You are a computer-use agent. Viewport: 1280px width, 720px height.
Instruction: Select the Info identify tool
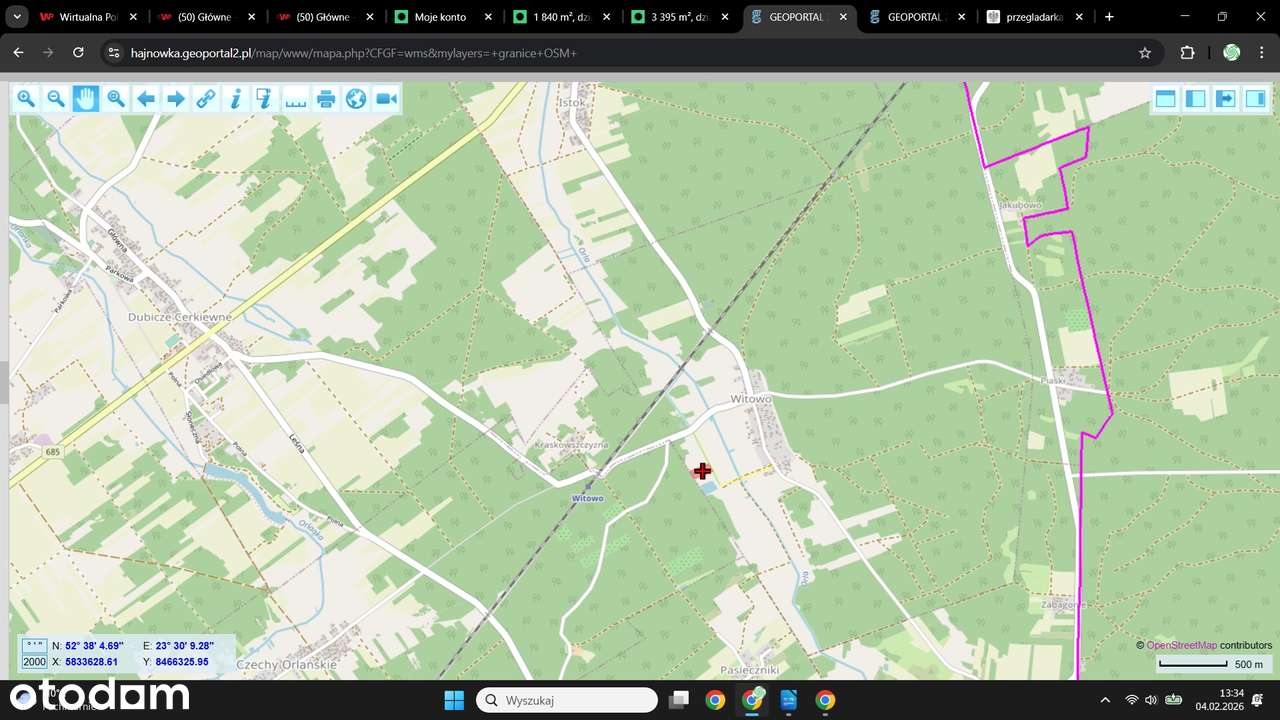click(236, 98)
